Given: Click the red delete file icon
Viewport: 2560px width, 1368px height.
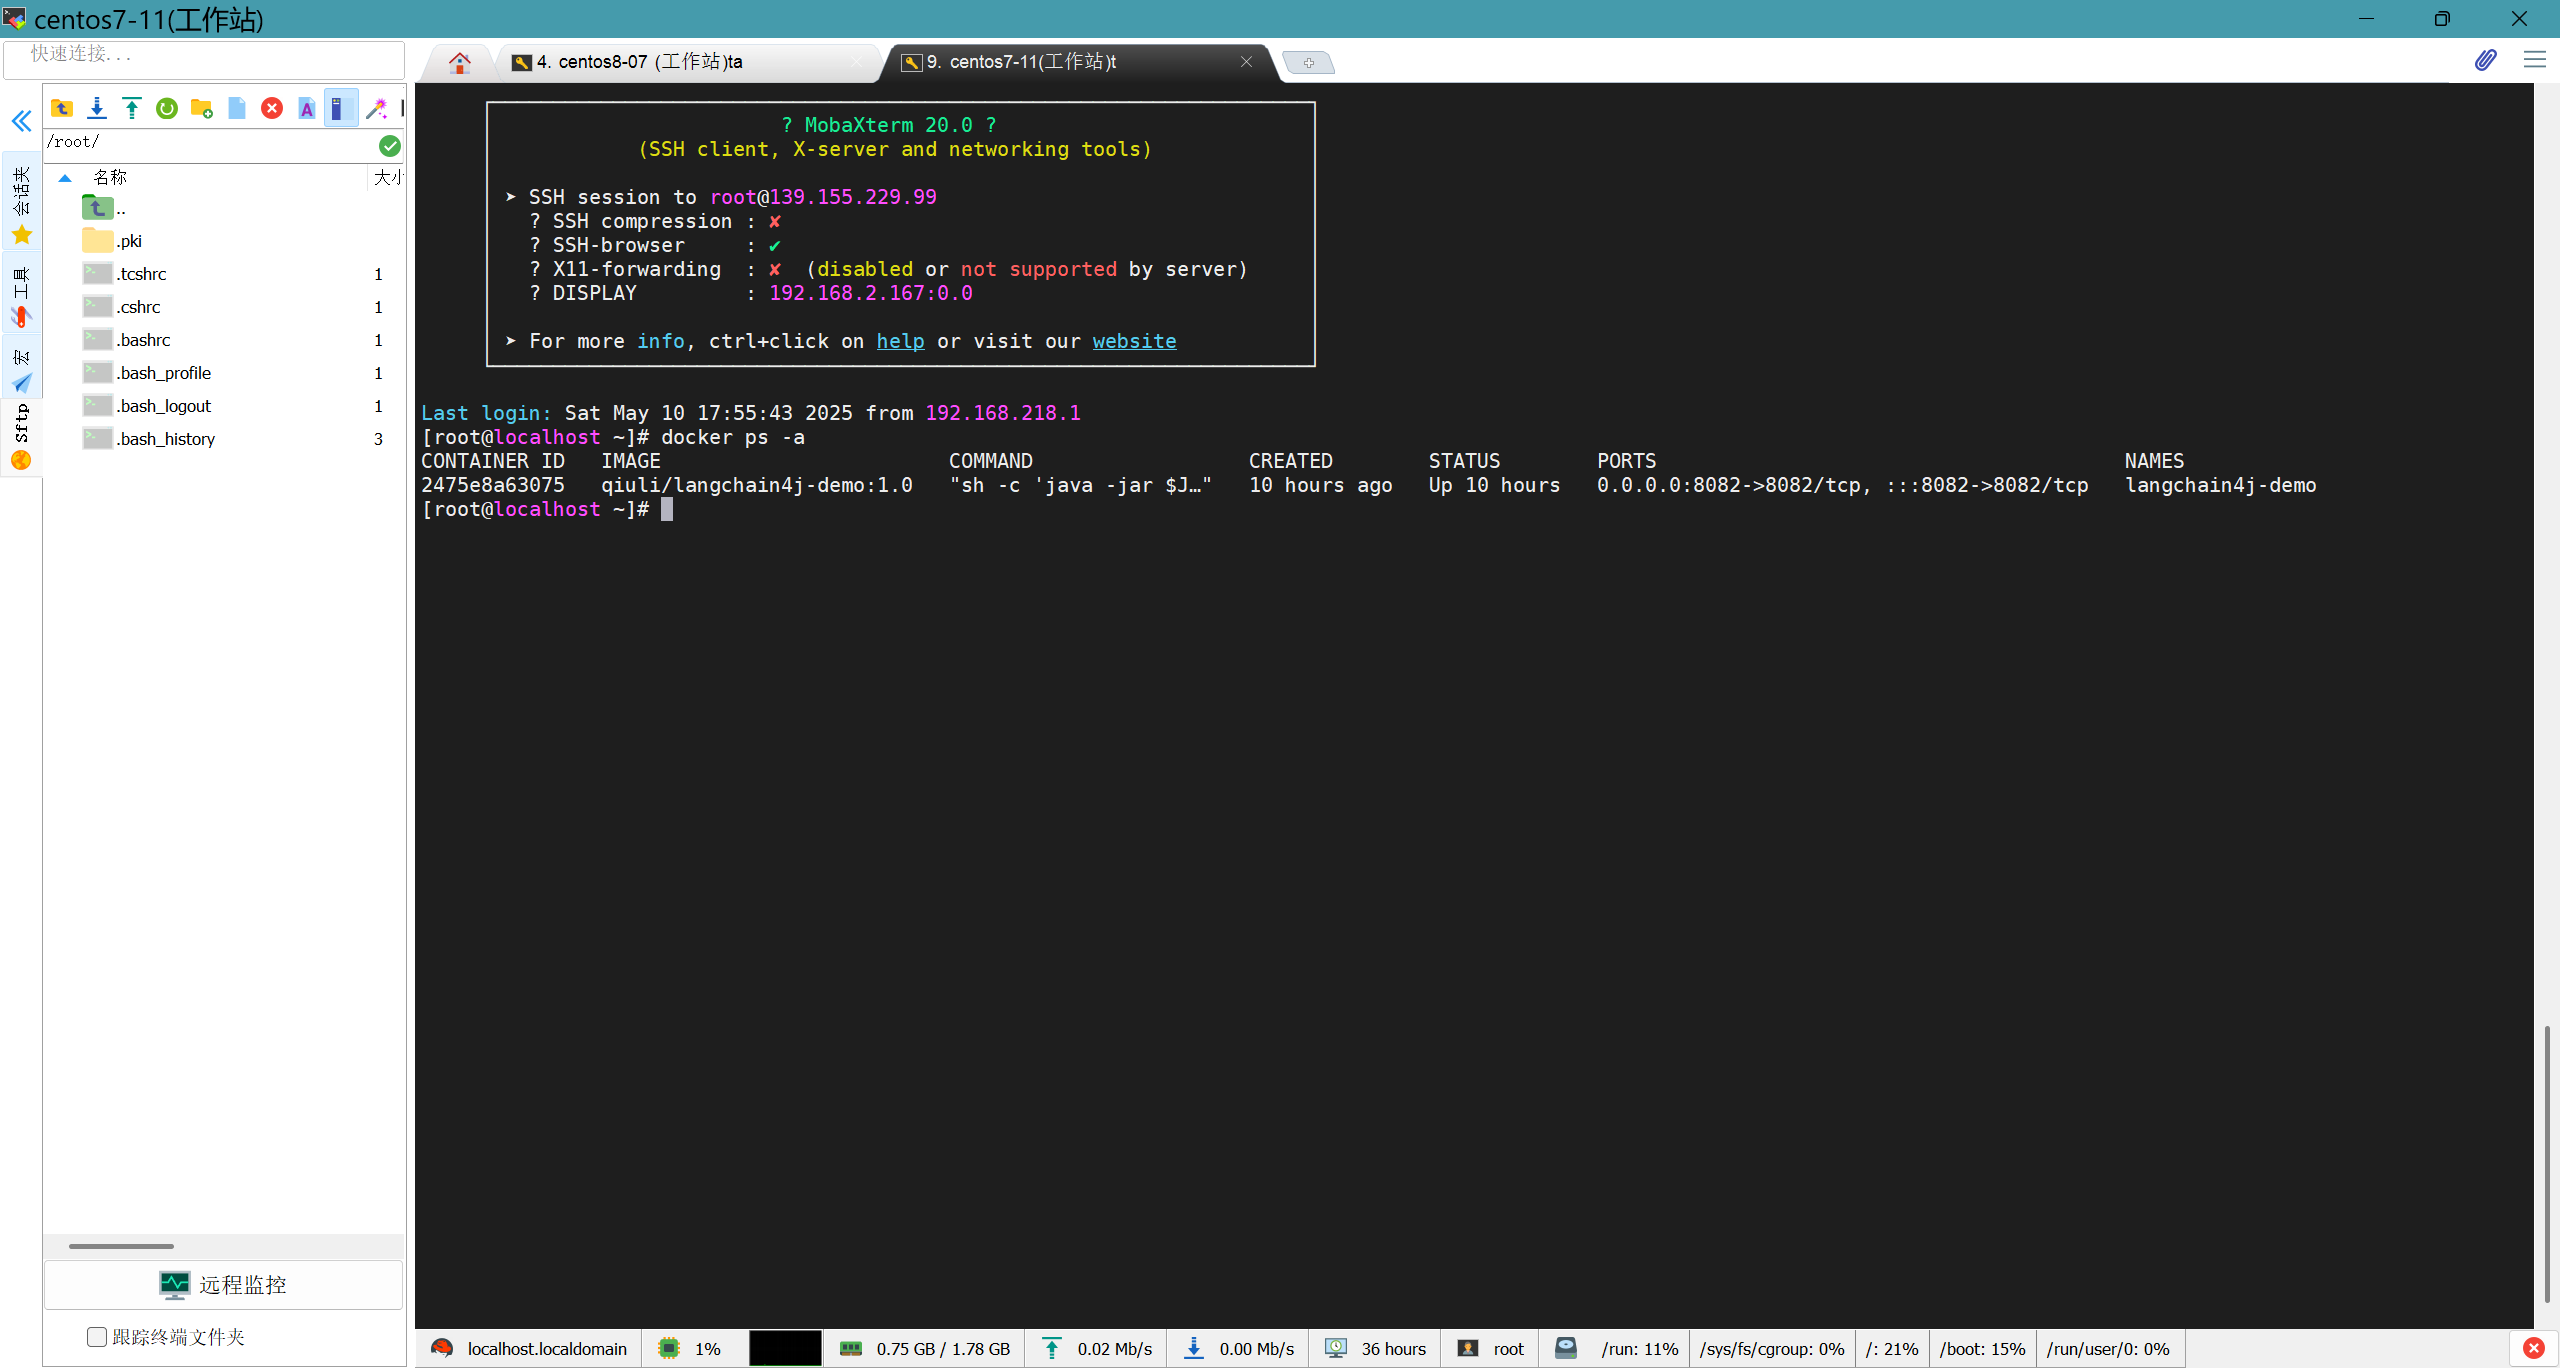Looking at the screenshot, I should (x=272, y=108).
